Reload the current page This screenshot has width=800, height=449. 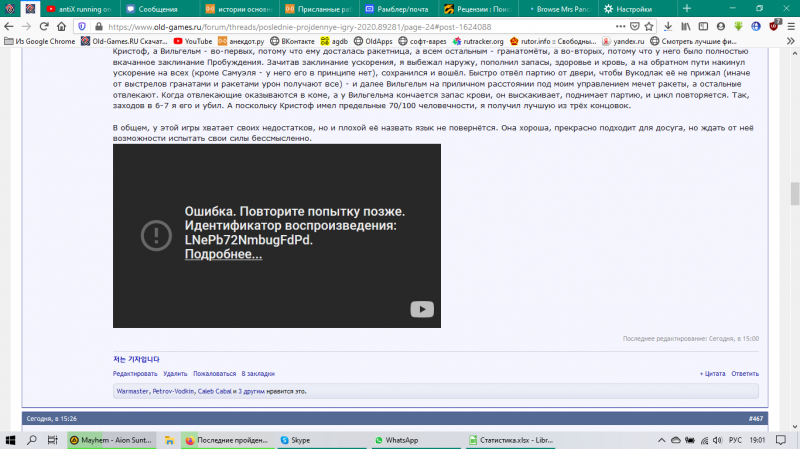pos(44,27)
